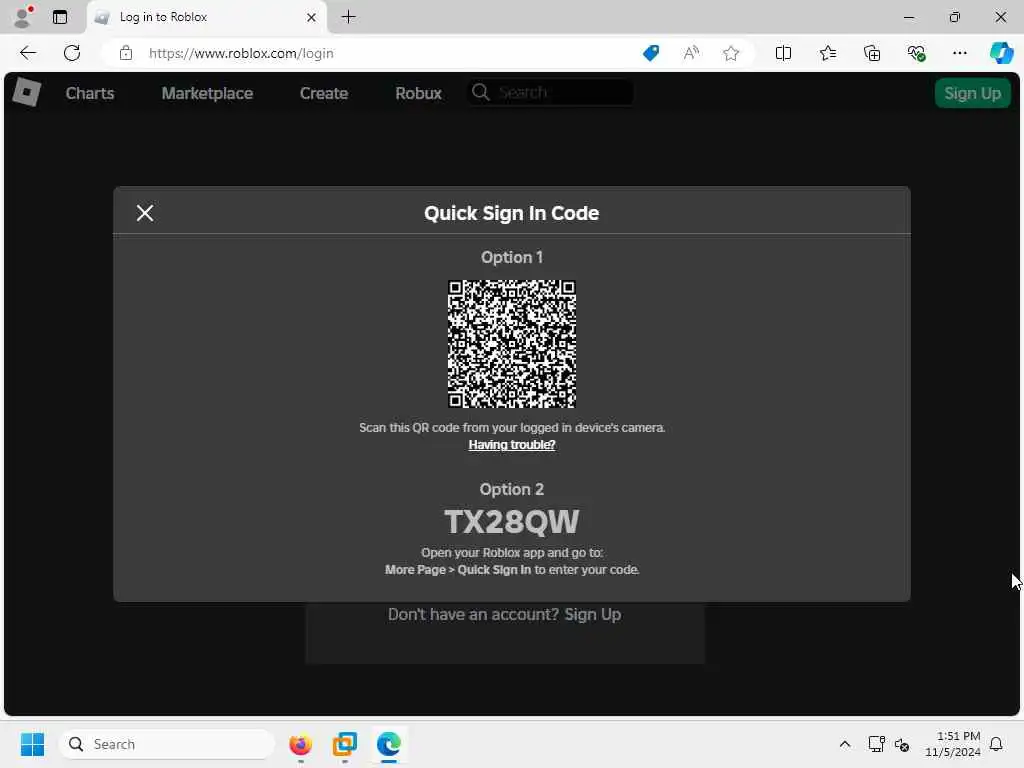1024x768 pixels.
Task: Activate Read aloud icon
Action: [x=691, y=53]
